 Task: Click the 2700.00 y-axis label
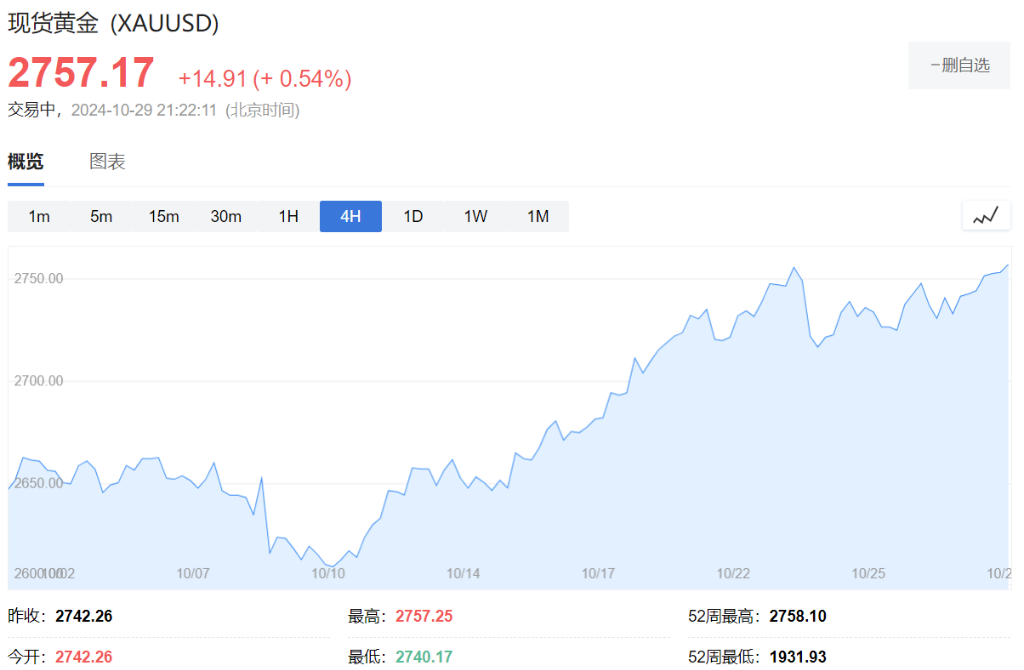coord(39,381)
